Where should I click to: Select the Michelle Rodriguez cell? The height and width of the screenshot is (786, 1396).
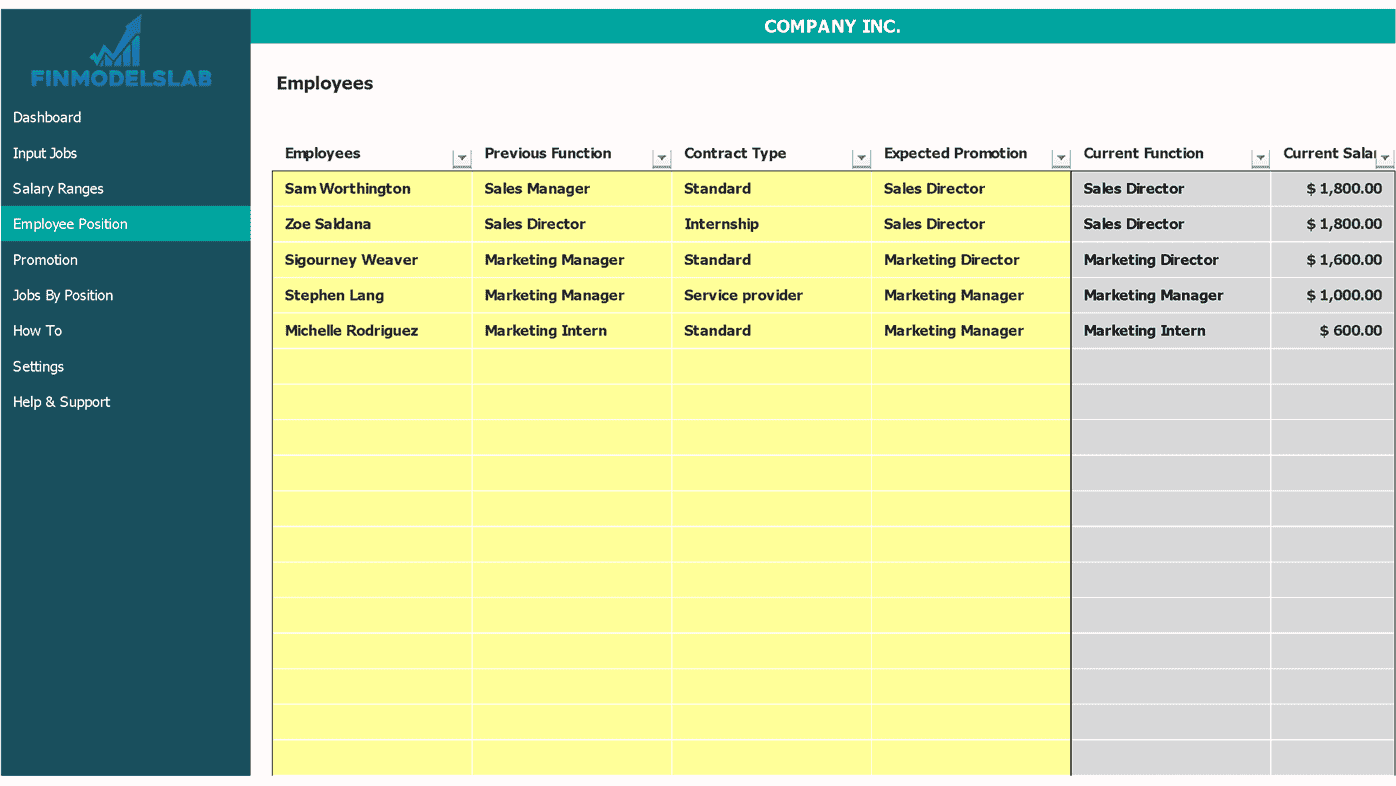pos(372,331)
